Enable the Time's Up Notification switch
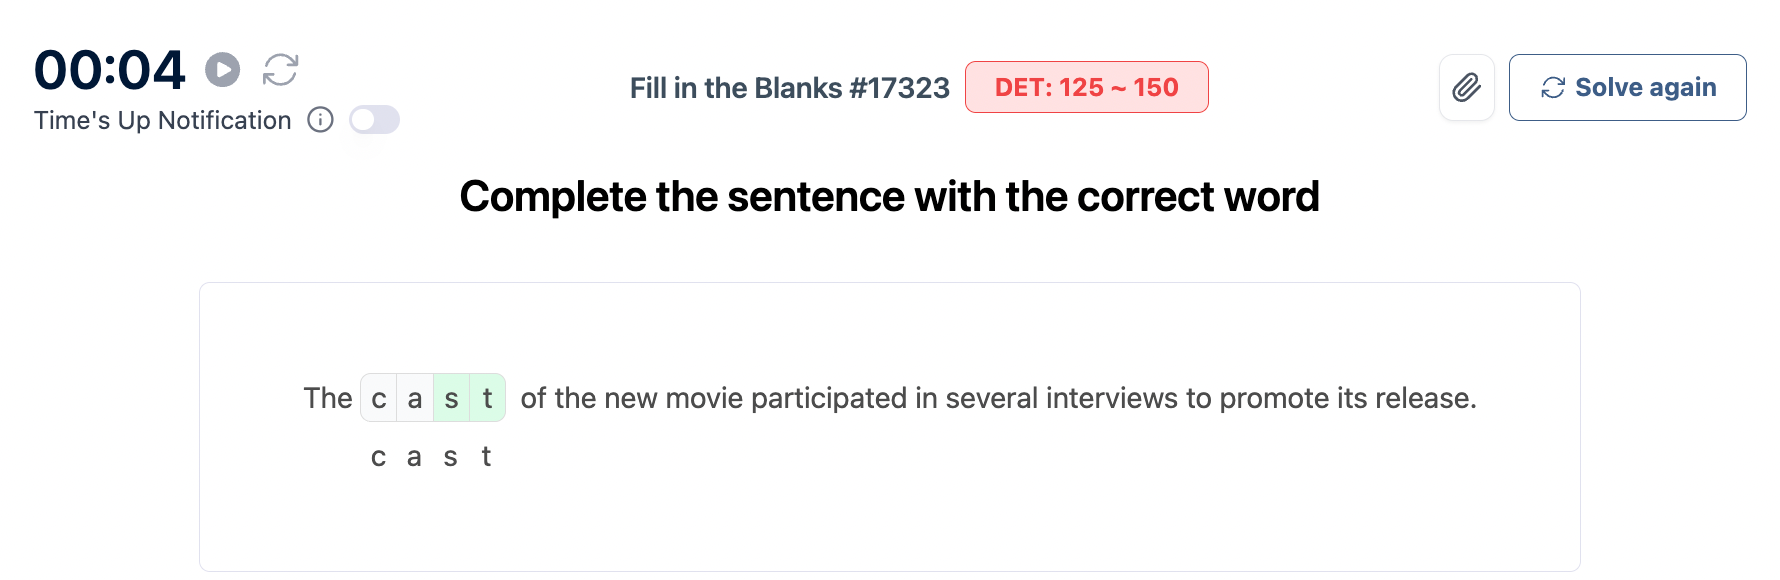The height and width of the screenshot is (580, 1780). coord(374,120)
